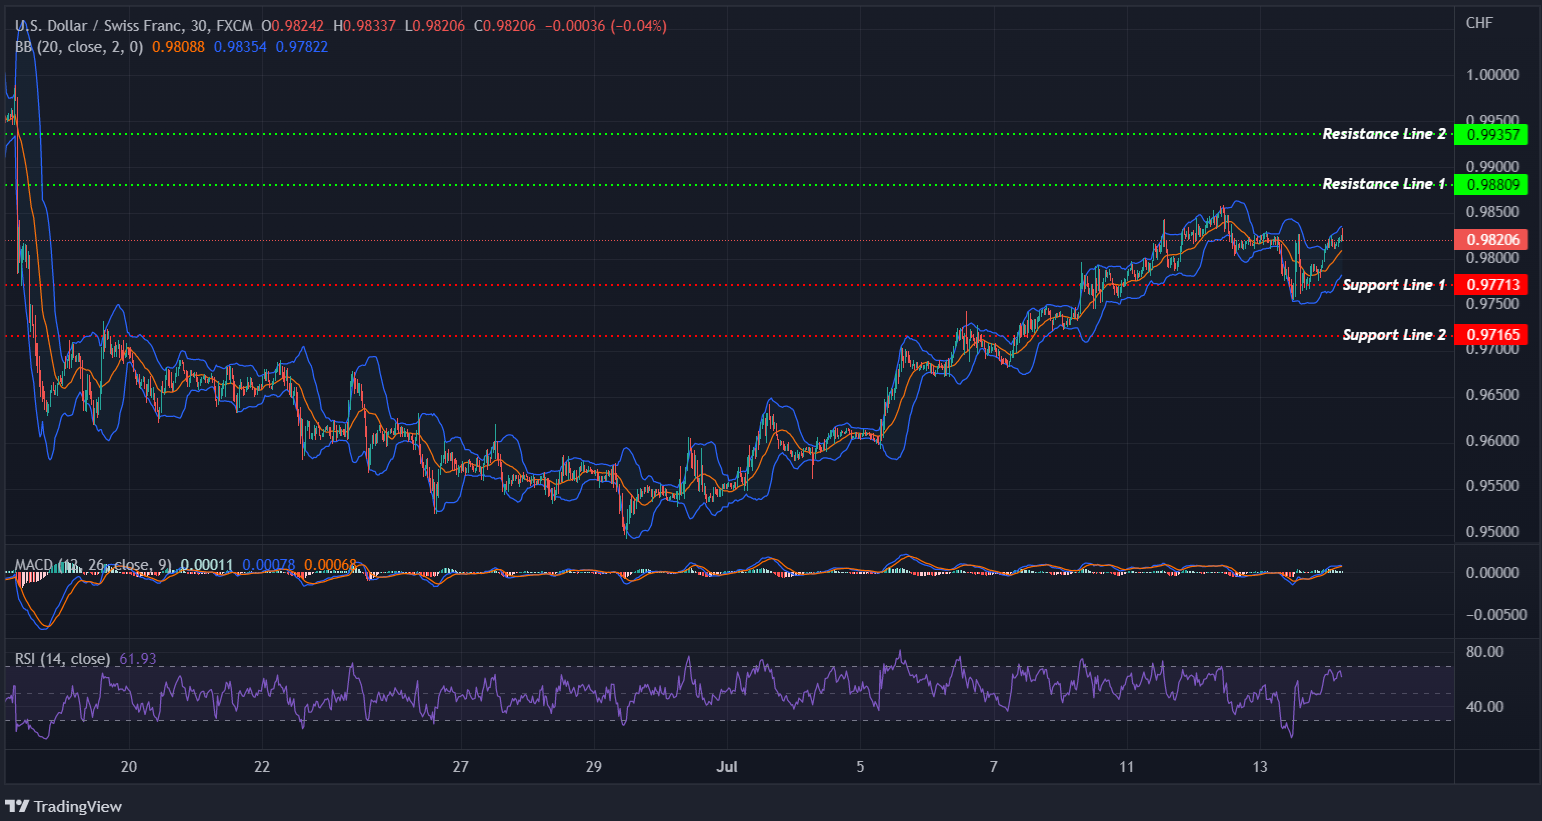The width and height of the screenshot is (1542, 821).
Task: Click the CHF label on the price scale
Action: pyautogui.click(x=1481, y=21)
